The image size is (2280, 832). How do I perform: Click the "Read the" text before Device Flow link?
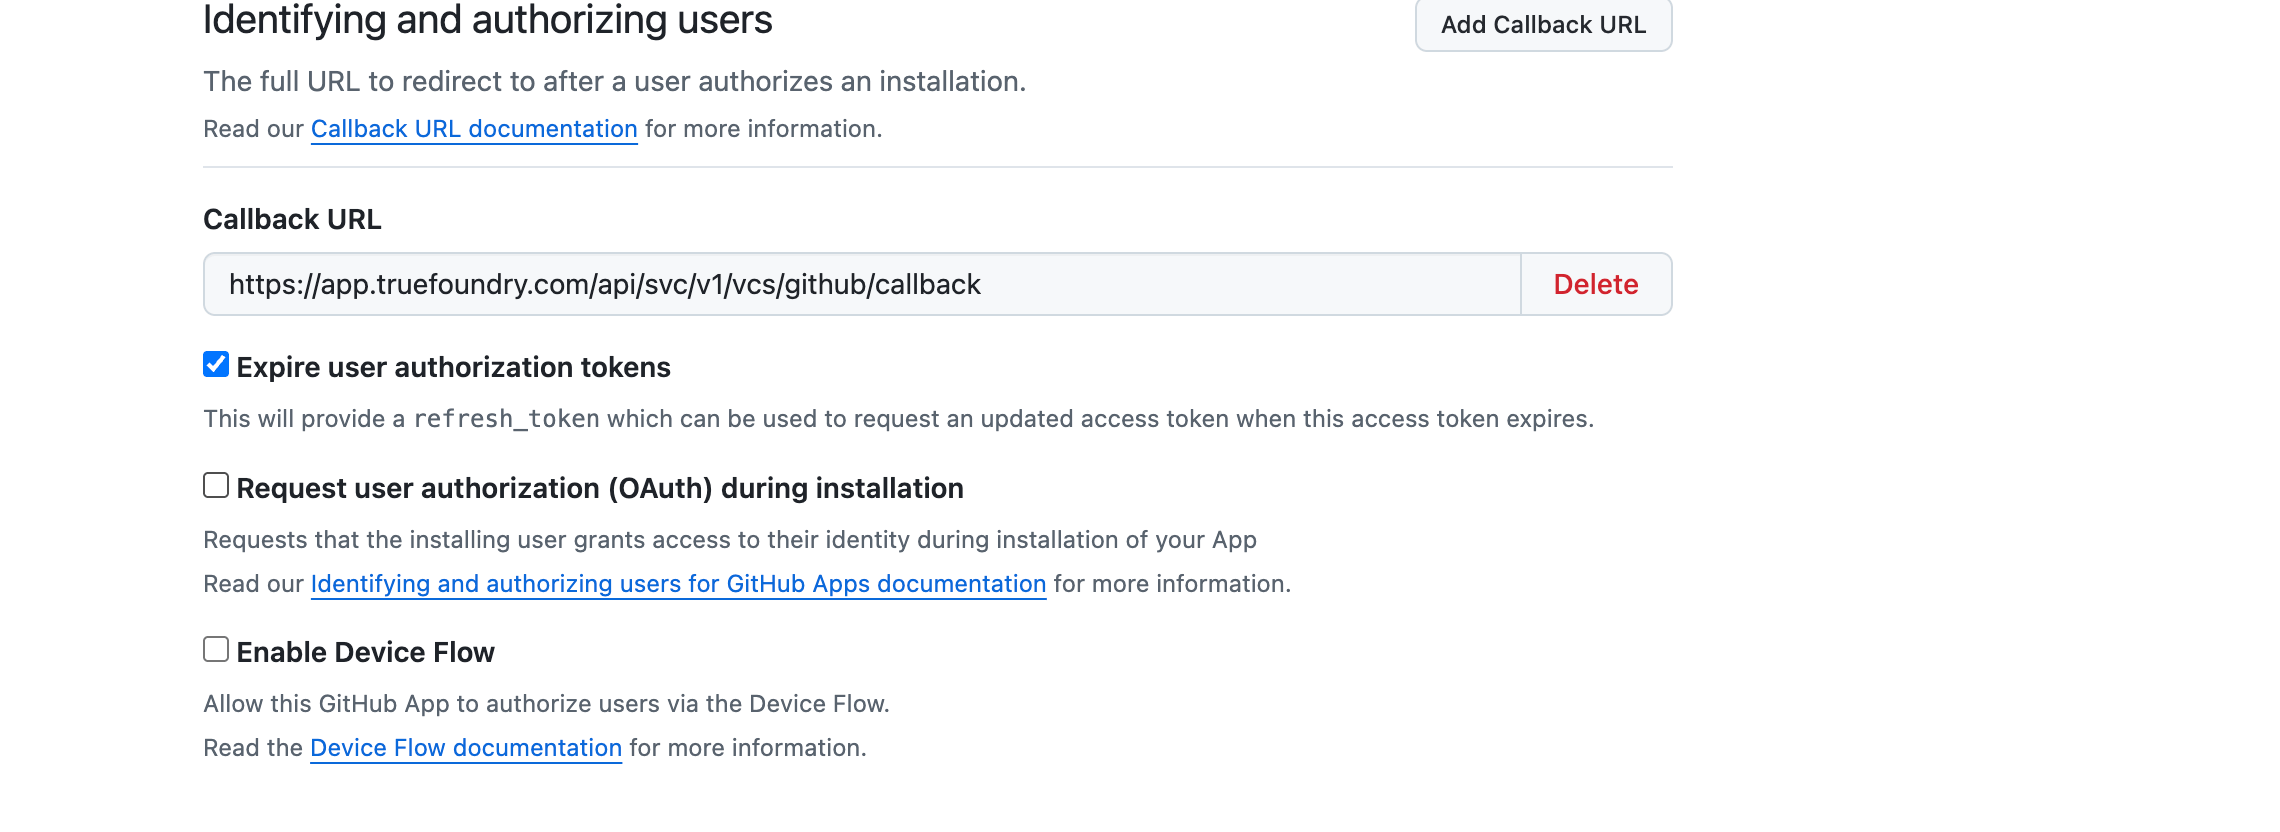pos(253,748)
